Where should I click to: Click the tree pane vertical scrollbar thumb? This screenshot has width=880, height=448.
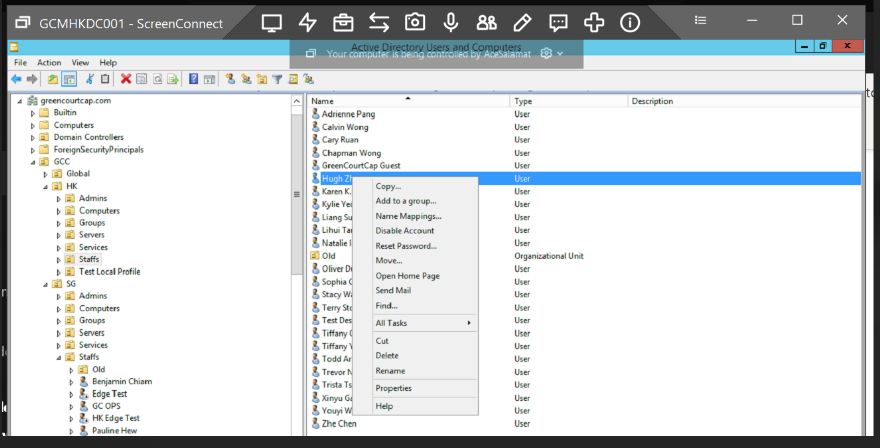point(297,194)
